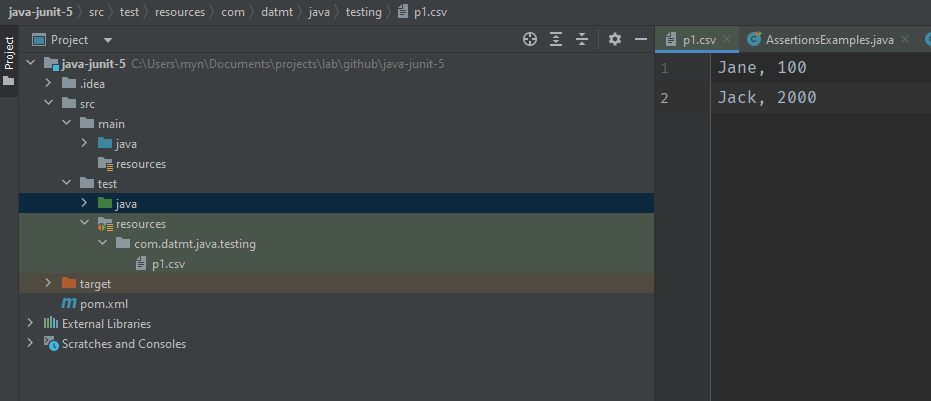Open the Project view dropdown arrow

click(107, 40)
